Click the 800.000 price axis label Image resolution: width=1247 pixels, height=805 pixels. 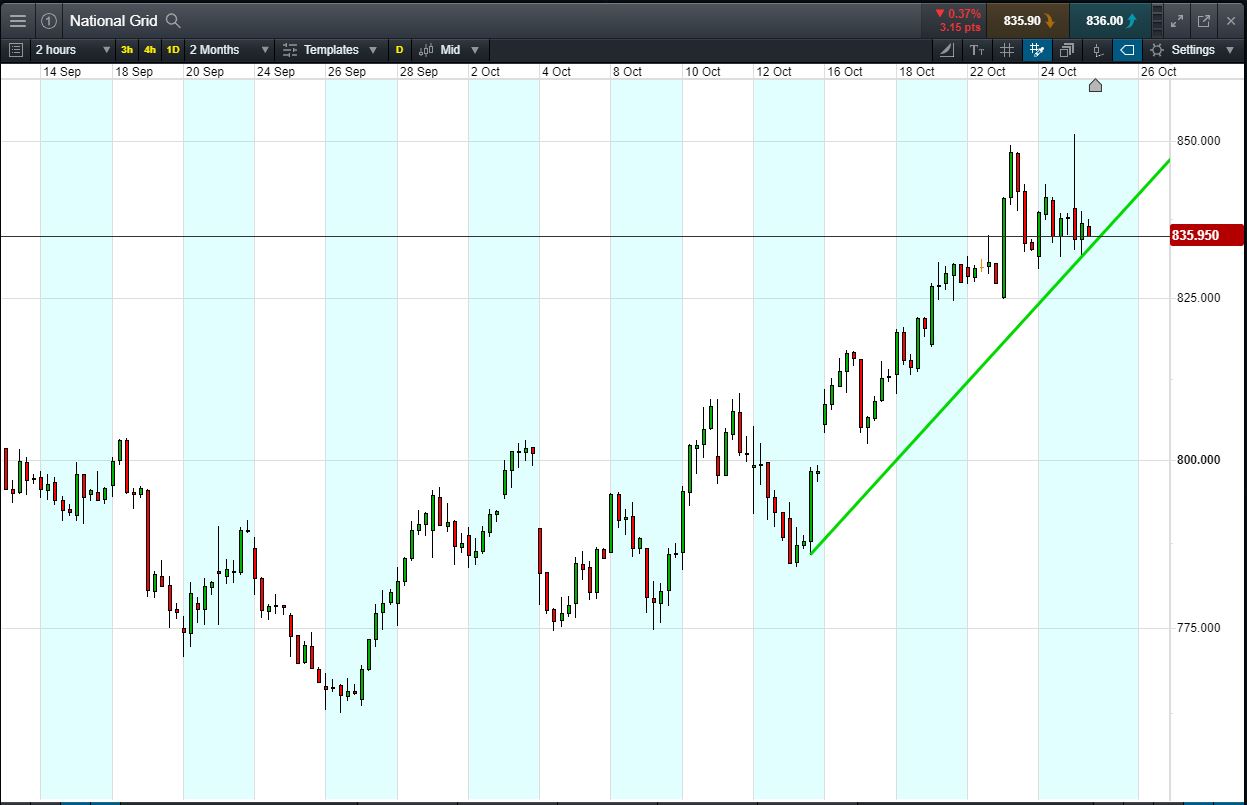tap(1197, 460)
